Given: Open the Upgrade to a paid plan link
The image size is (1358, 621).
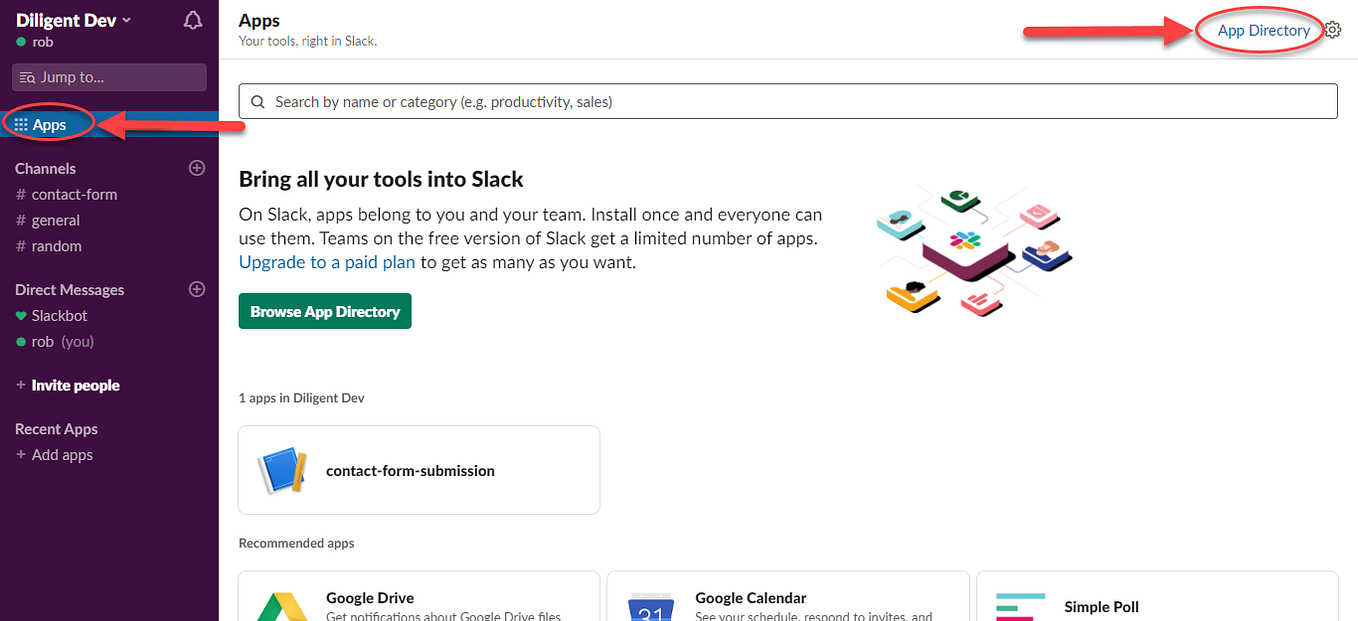Looking at the screenshot, I should pos(327,262).
